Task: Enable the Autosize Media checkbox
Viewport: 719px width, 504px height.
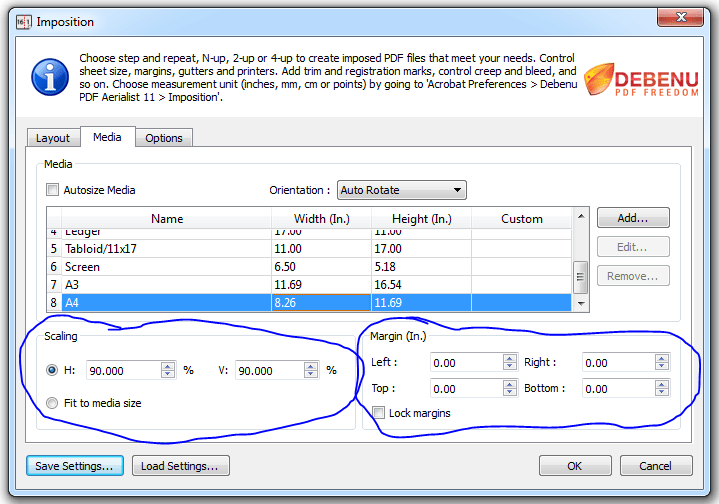Action: click(53, 190)
